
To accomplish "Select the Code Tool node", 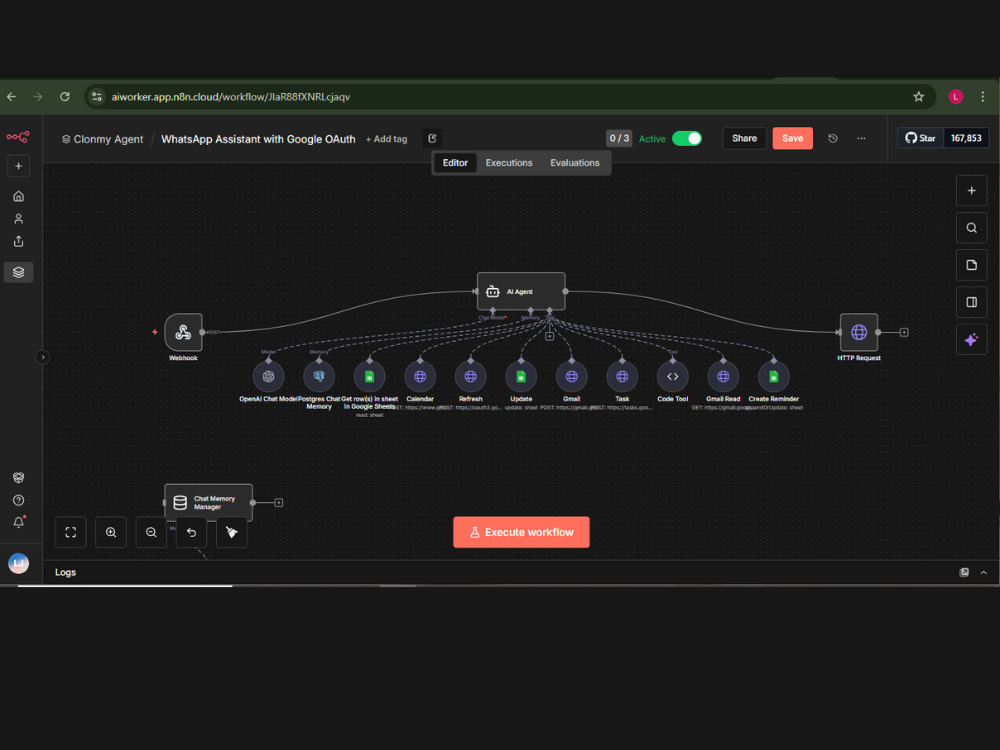I will point(673,377).
